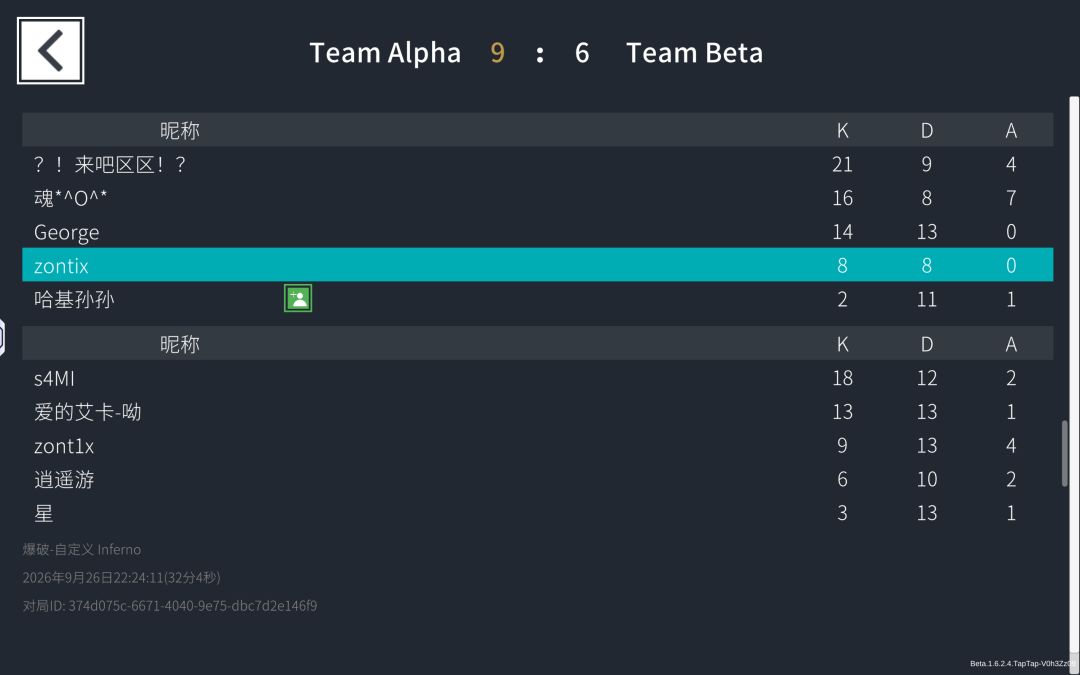Add 哈基孙孙 as a friend
Image resolution: width=1080 pixels, height=675 pixels.
coord(298,298)
